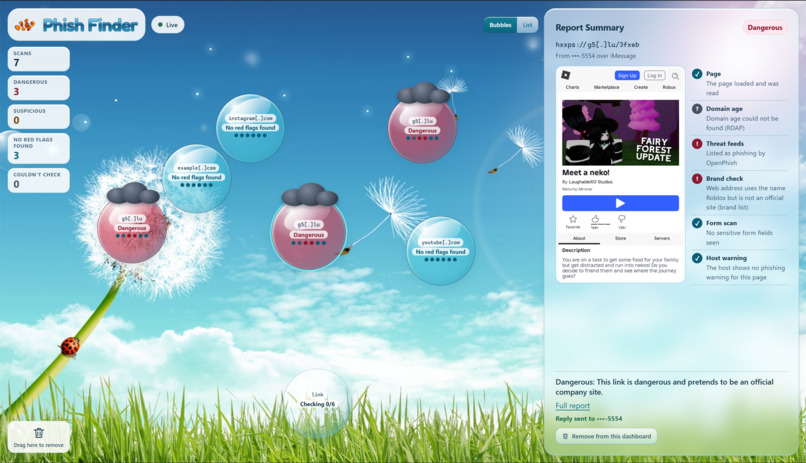Viewport: 806px width, 463px height.
Task: Click the Description heading in preview
Action: [576, 250]
